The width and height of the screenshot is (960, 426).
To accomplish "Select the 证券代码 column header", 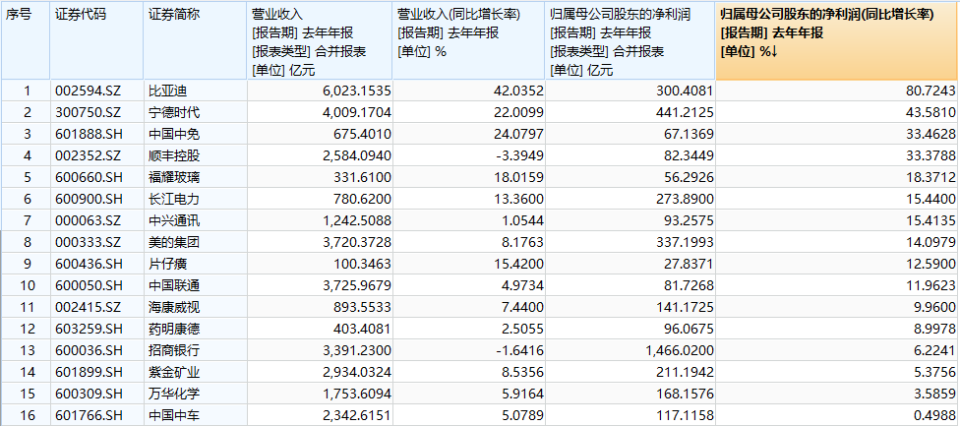I will (x=96, y=40).
